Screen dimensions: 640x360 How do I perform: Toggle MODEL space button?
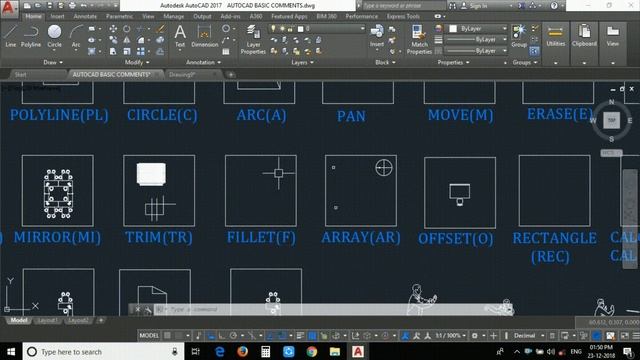[149, 336]
